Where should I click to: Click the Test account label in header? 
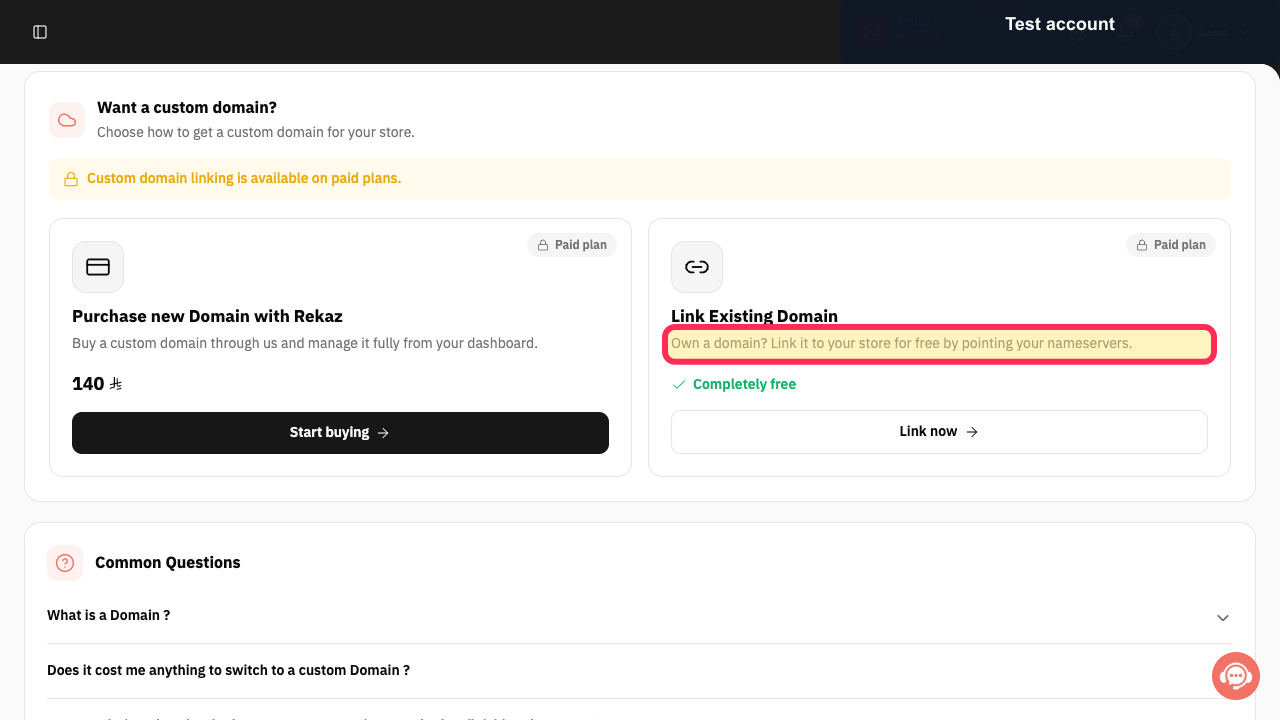[x=1060, y=24]
